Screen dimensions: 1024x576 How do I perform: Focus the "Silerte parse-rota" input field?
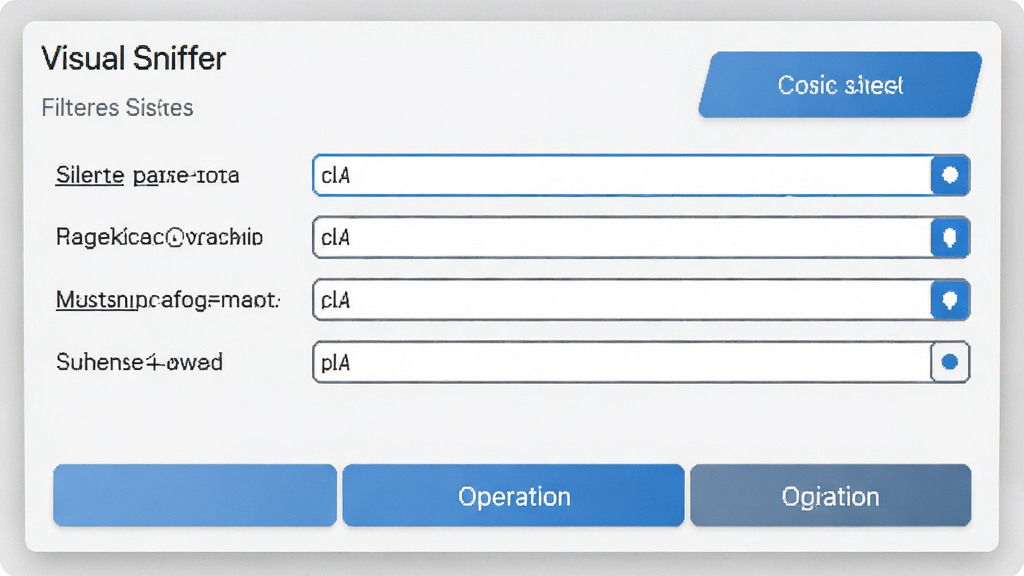click(x=622, y=175)
